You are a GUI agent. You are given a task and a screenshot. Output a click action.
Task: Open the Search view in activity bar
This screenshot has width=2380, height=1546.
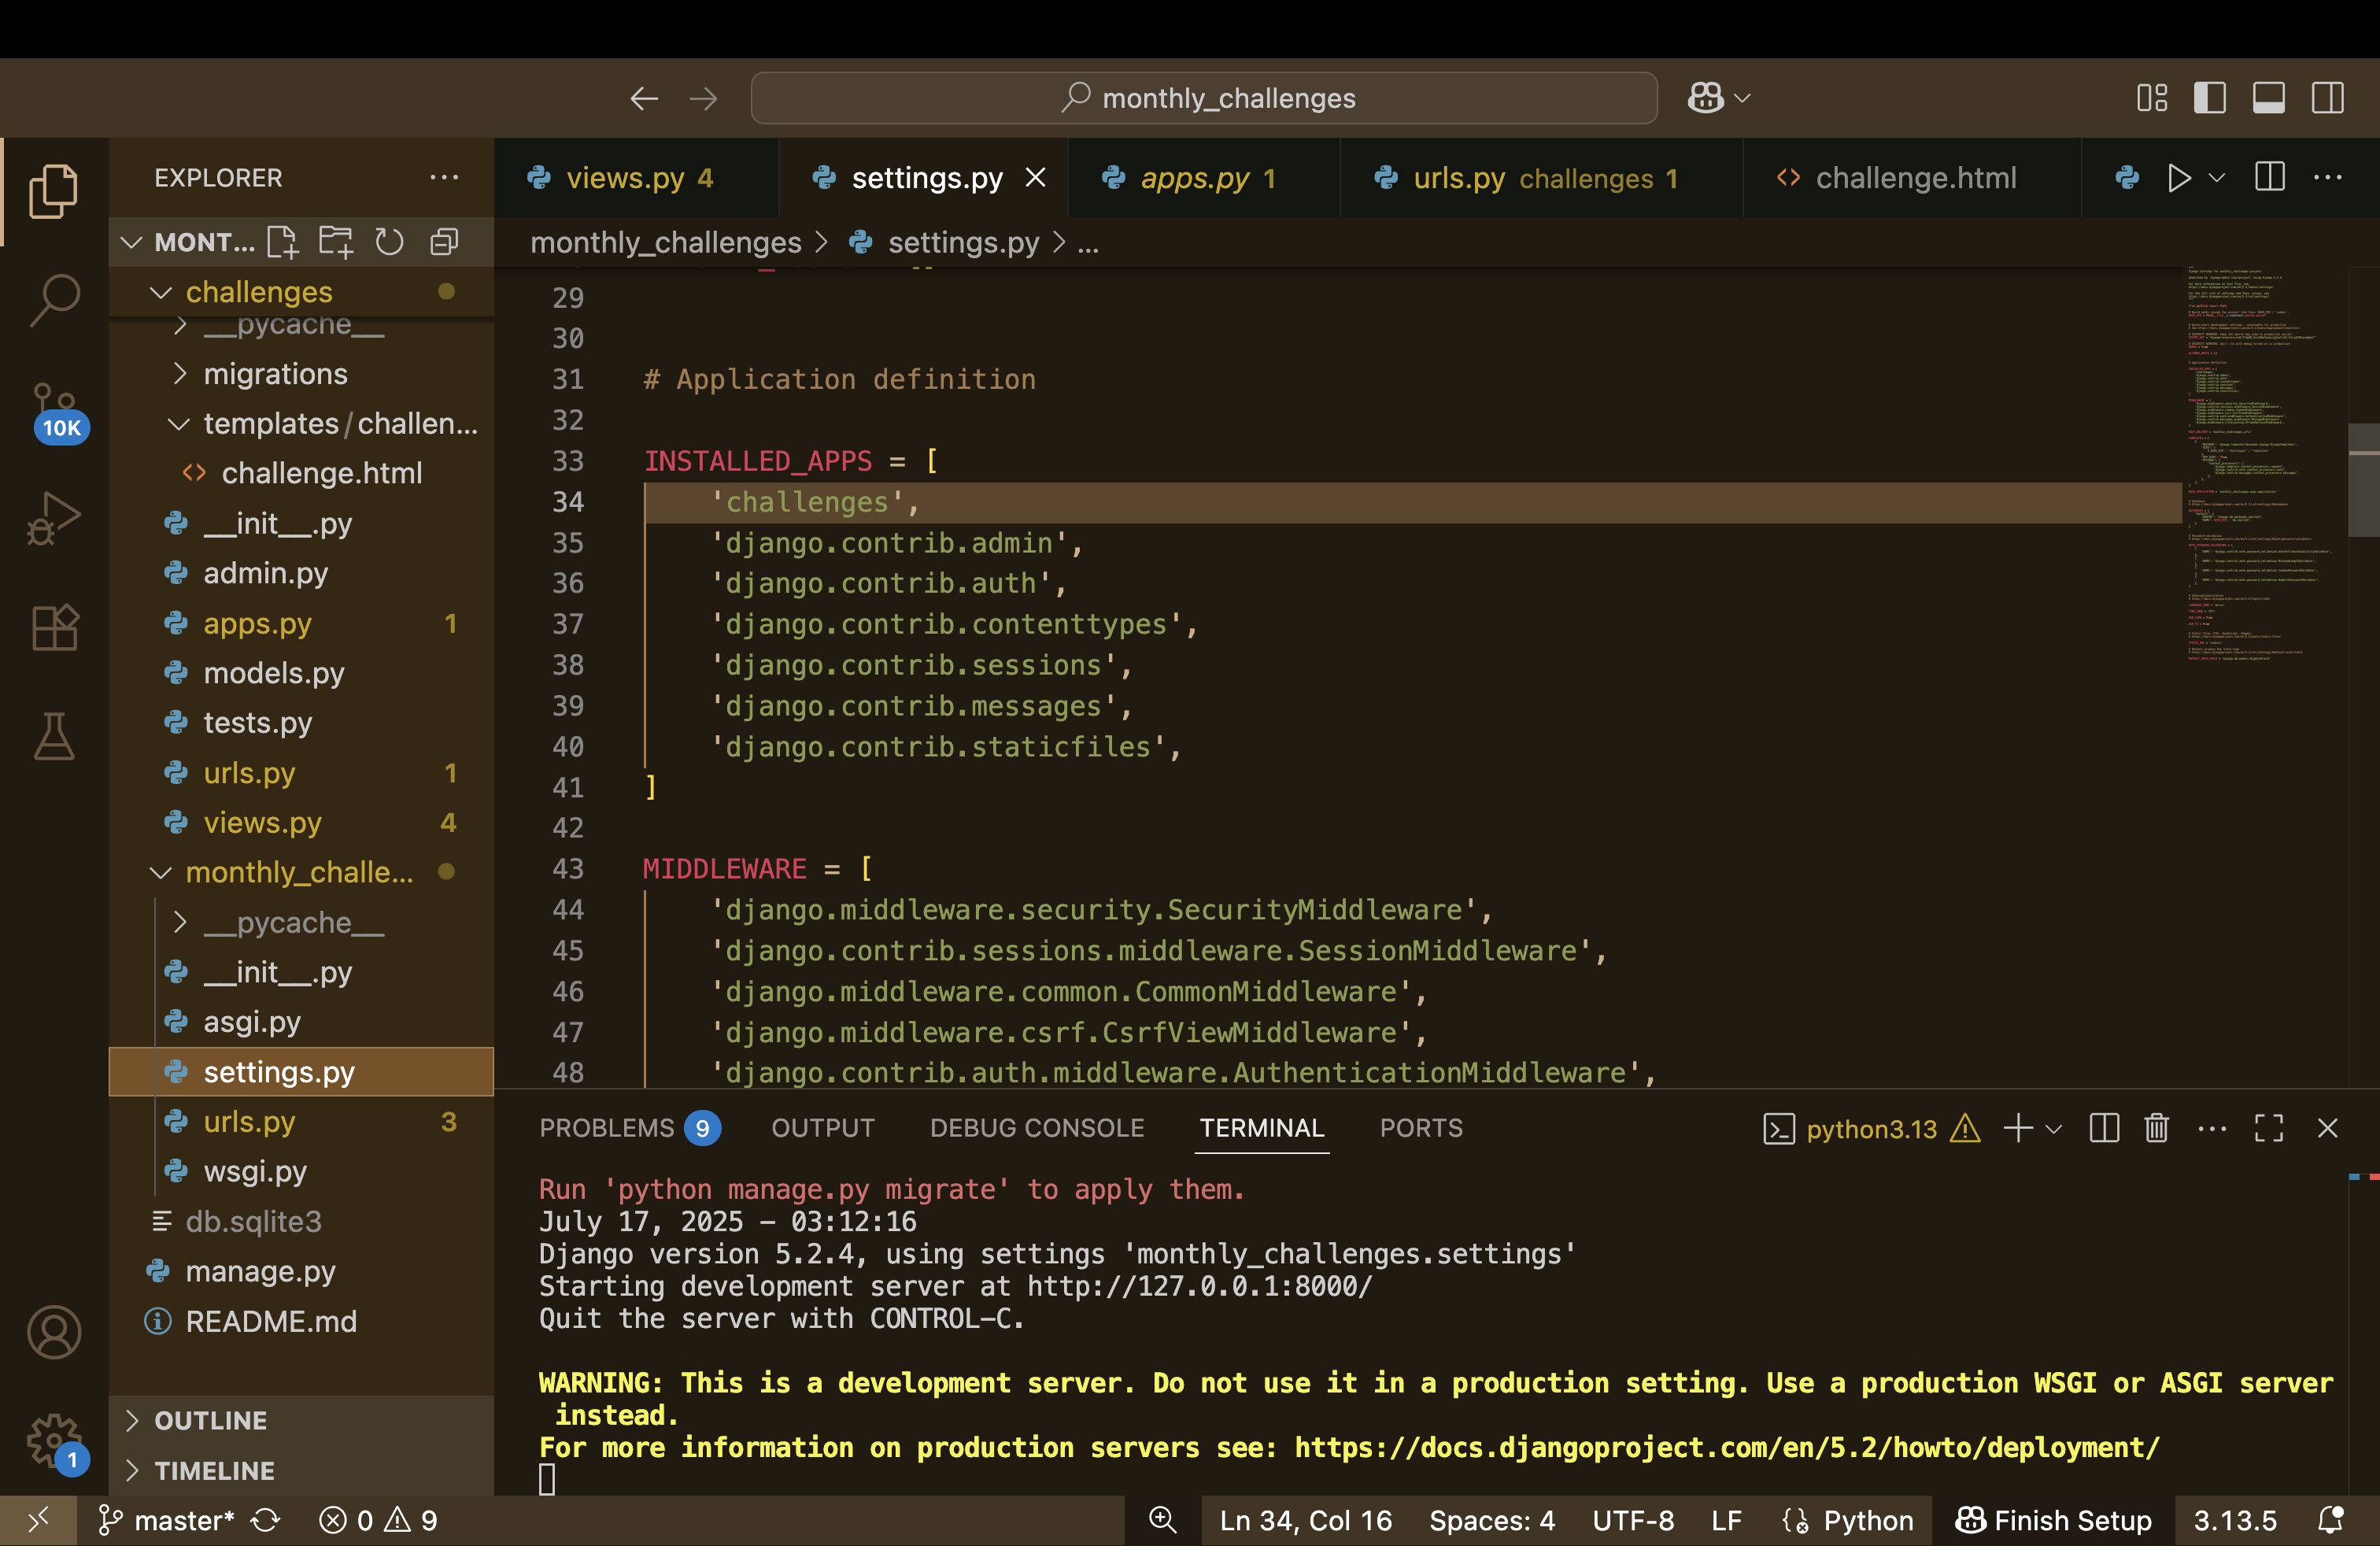(54, 299)
